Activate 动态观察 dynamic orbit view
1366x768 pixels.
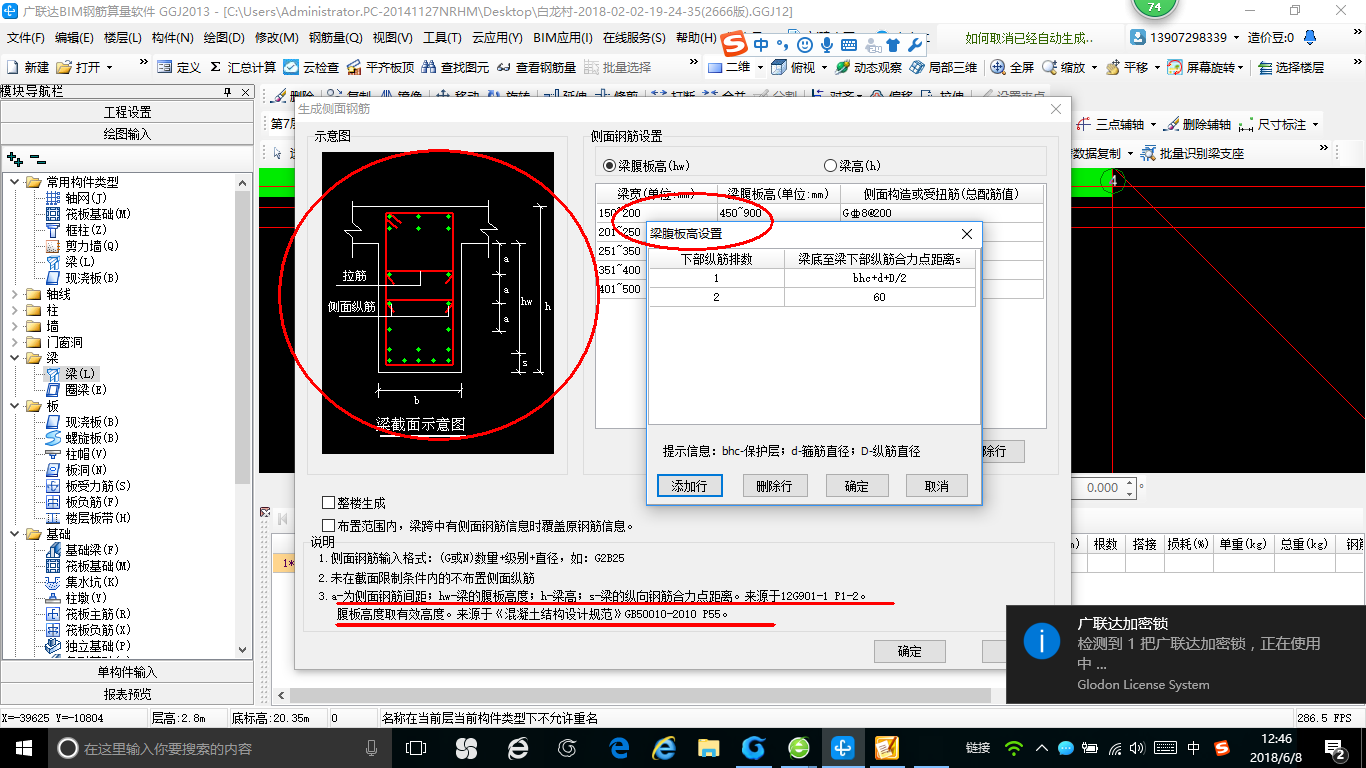point(869,67)
